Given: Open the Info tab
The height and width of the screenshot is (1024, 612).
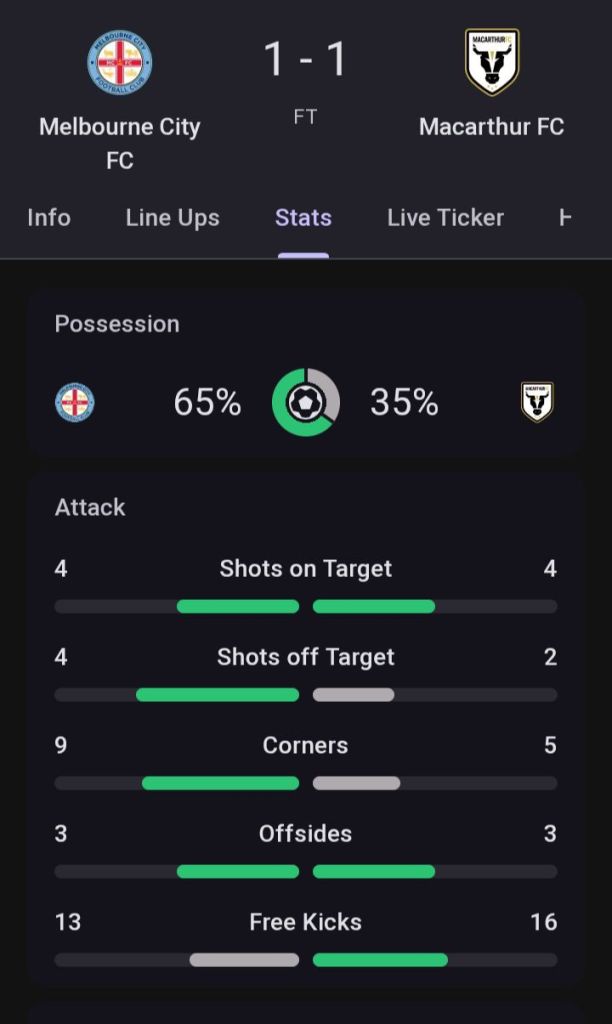Looking at the screenshot, I should 49,218.
